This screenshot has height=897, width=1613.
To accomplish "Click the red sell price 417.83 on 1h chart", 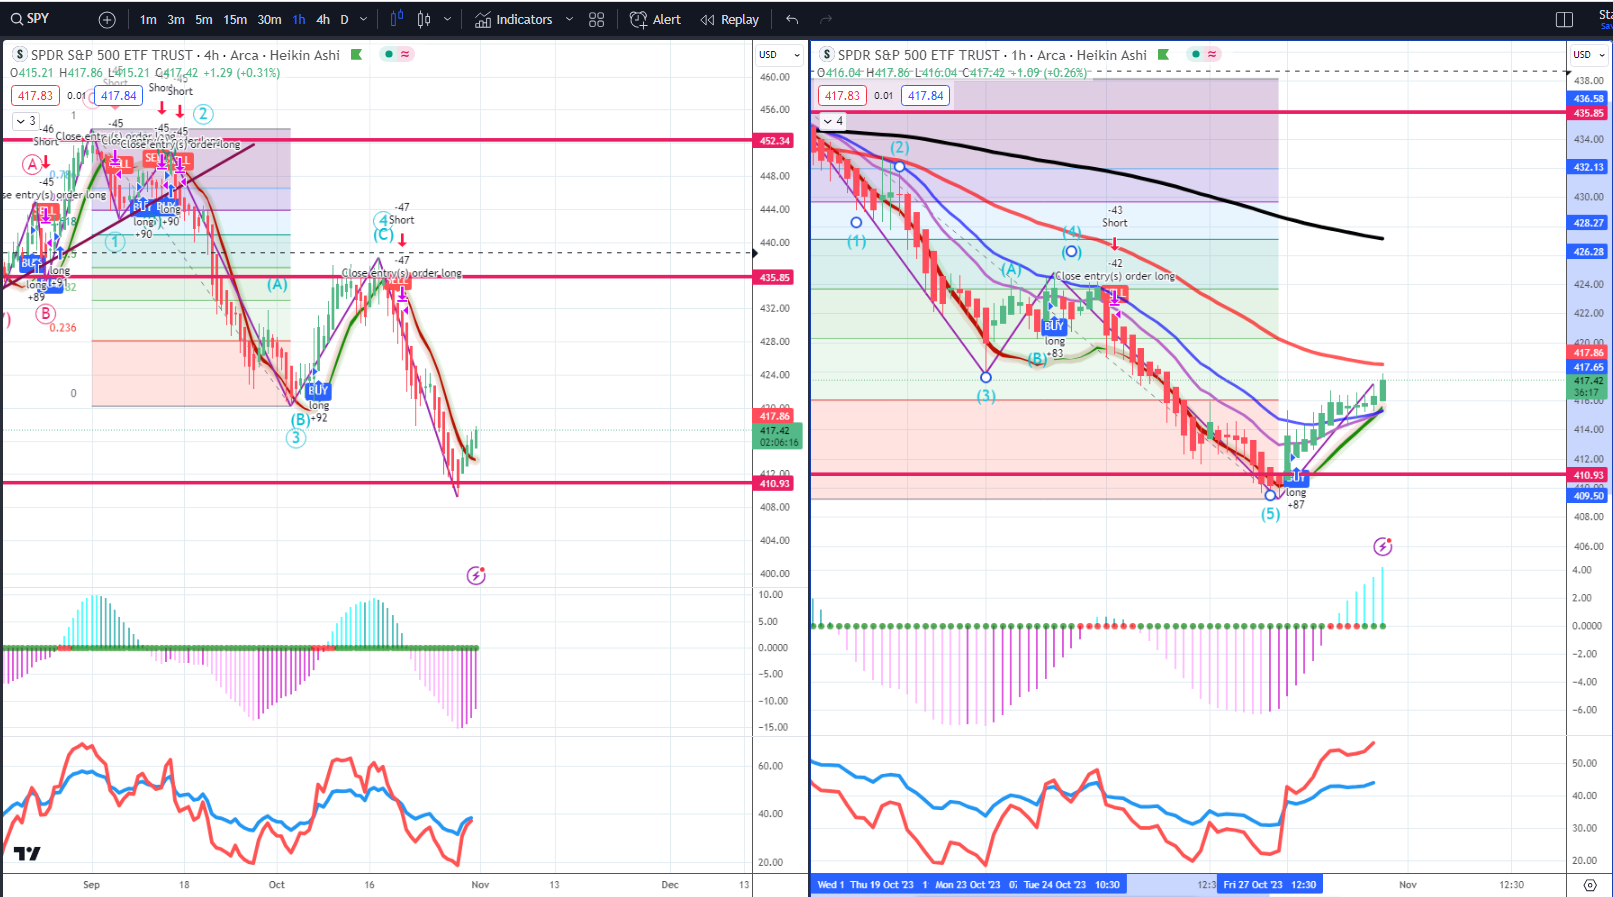I will pyautogui.click(x=842, y=96).
